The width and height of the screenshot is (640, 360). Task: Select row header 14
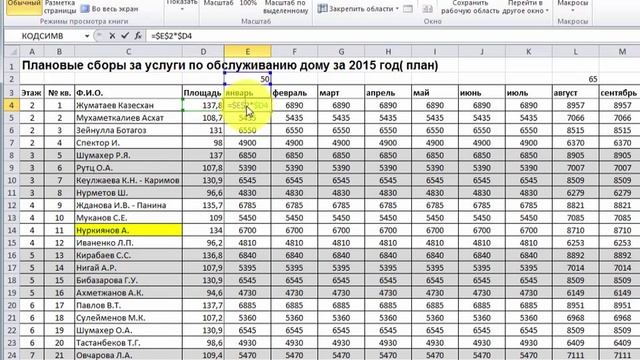pos(11,230)
